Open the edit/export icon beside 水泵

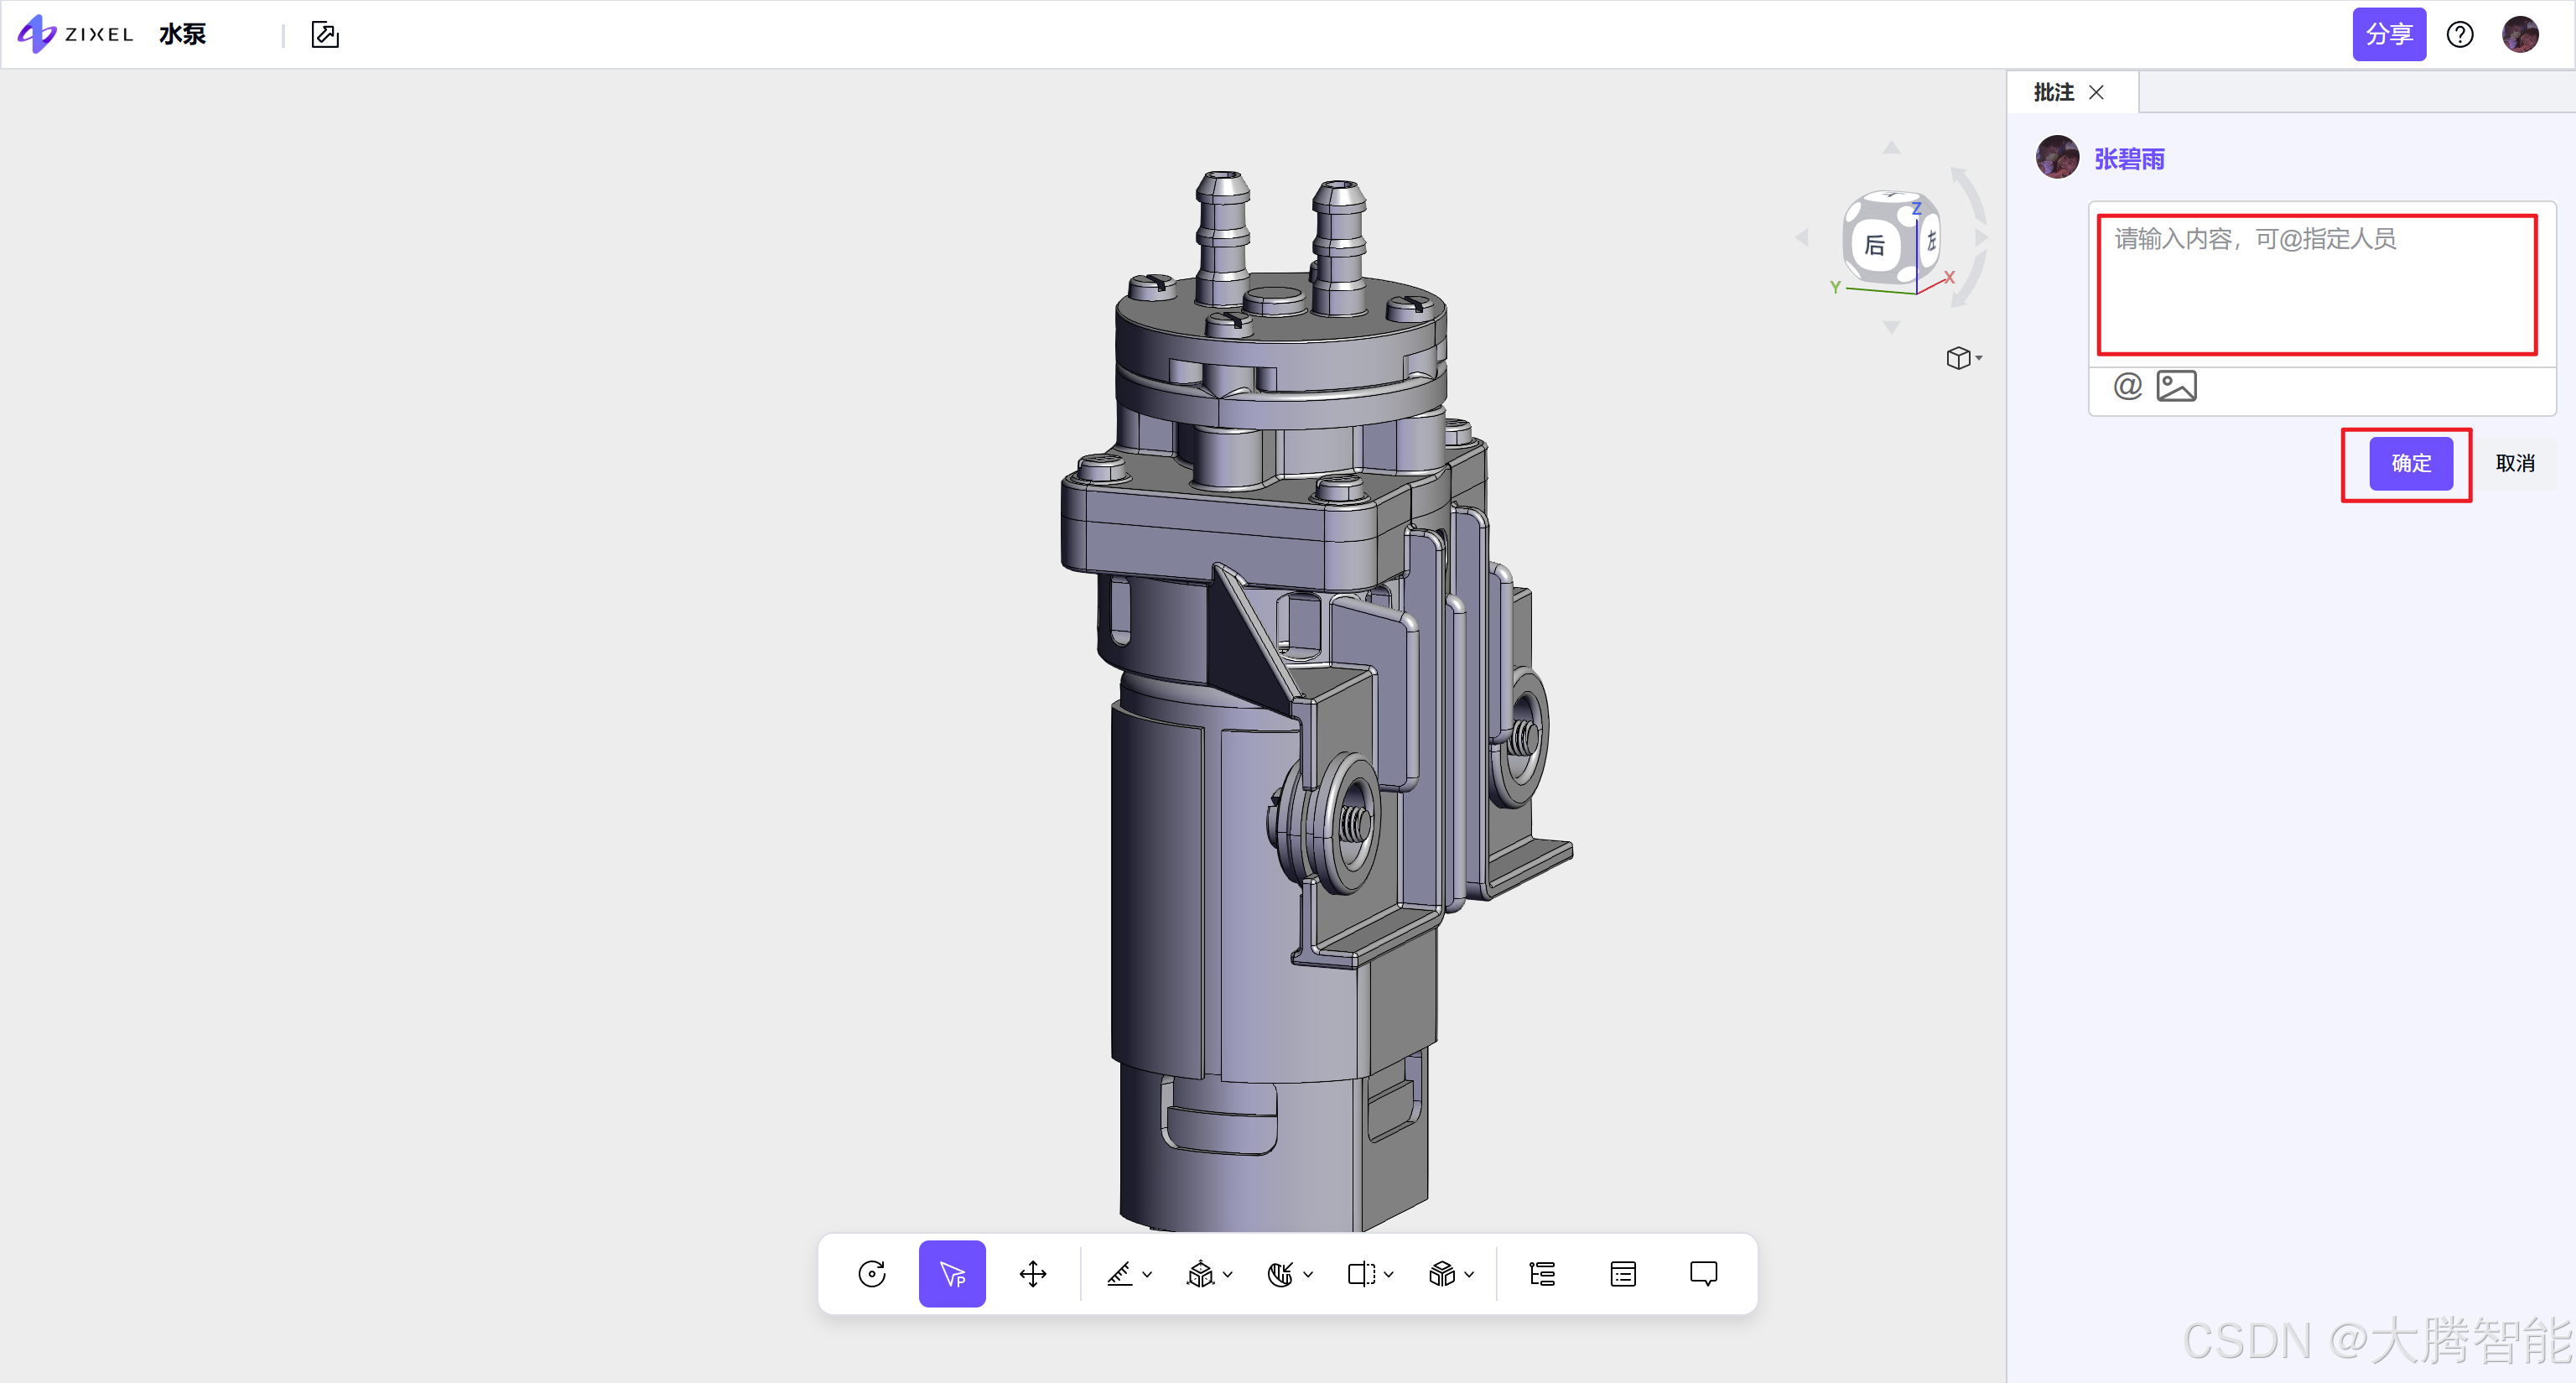click(x=325, y=35)
